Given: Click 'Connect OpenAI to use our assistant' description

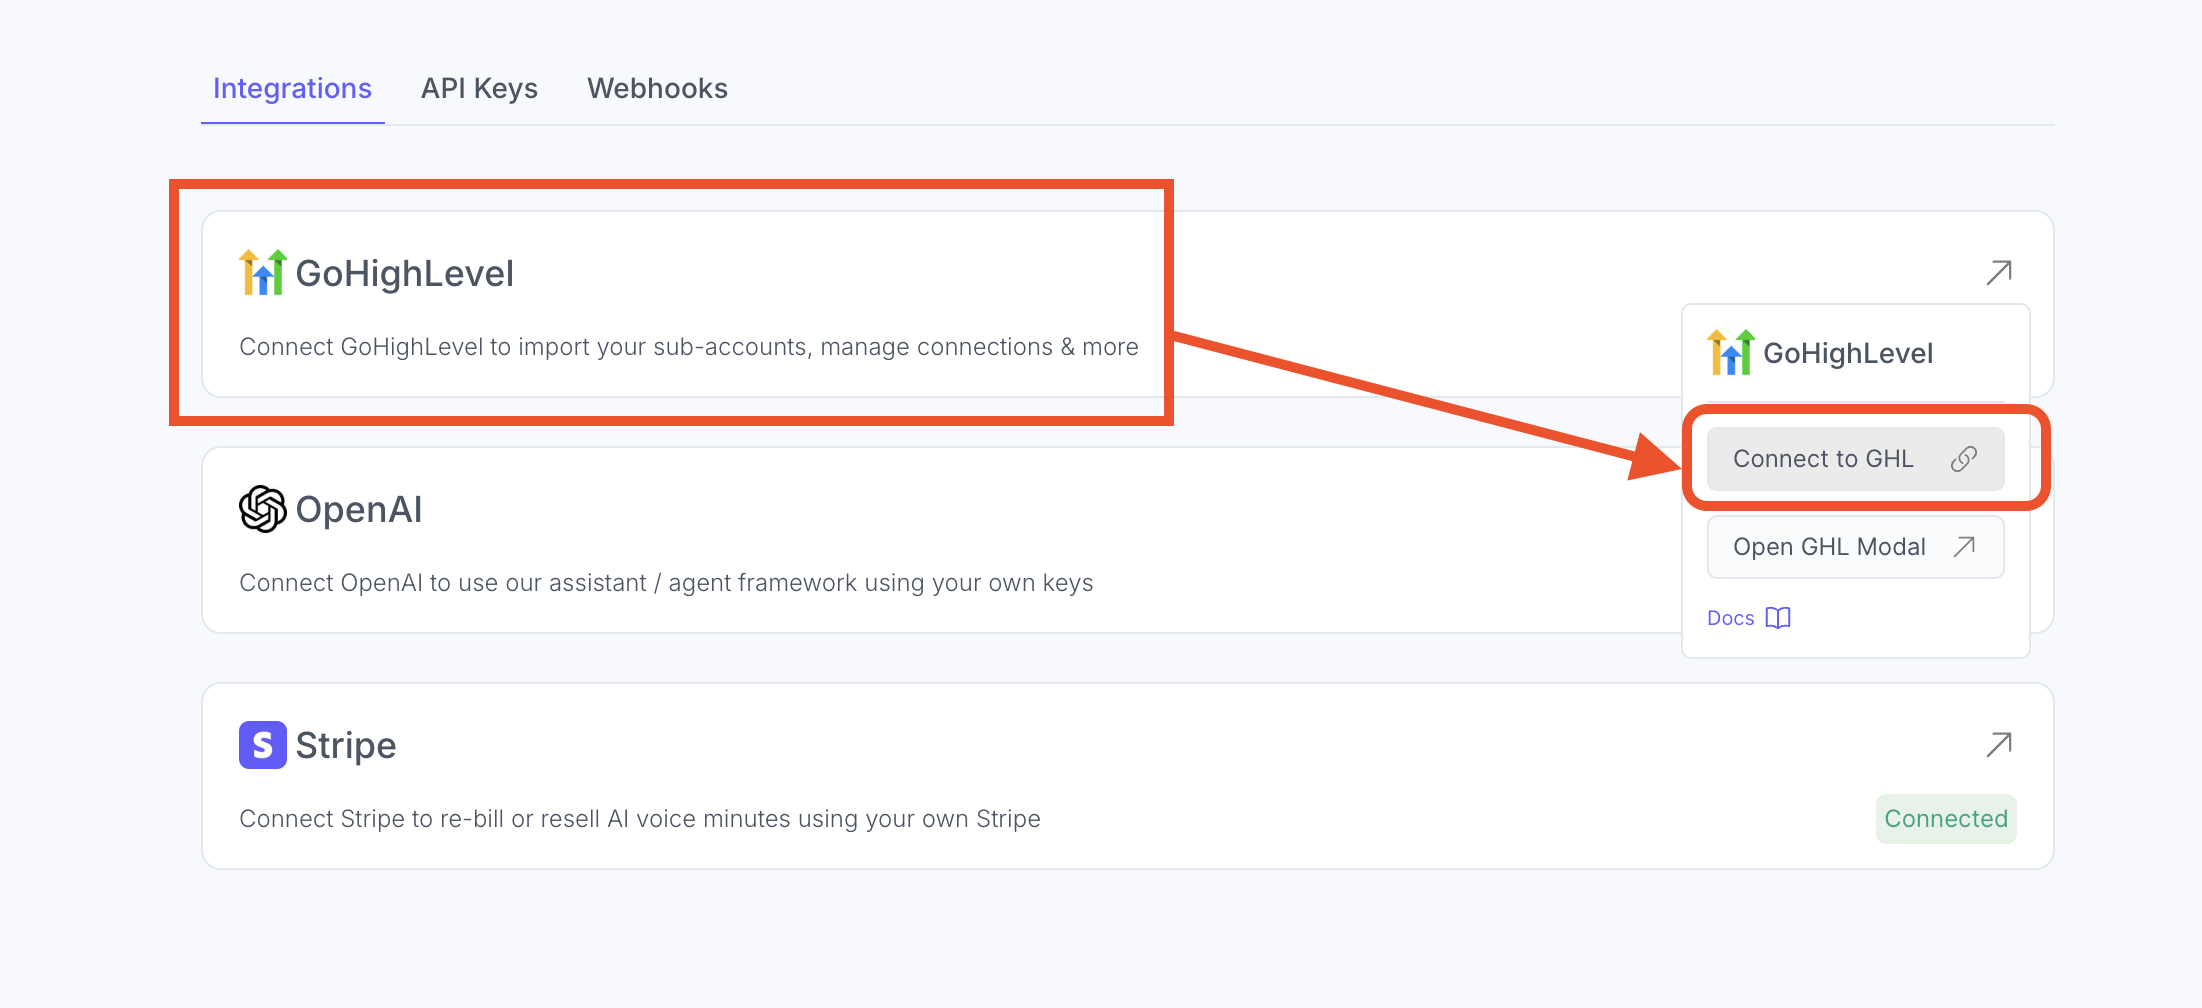Looking at the screenshot, I should (666, 583).
